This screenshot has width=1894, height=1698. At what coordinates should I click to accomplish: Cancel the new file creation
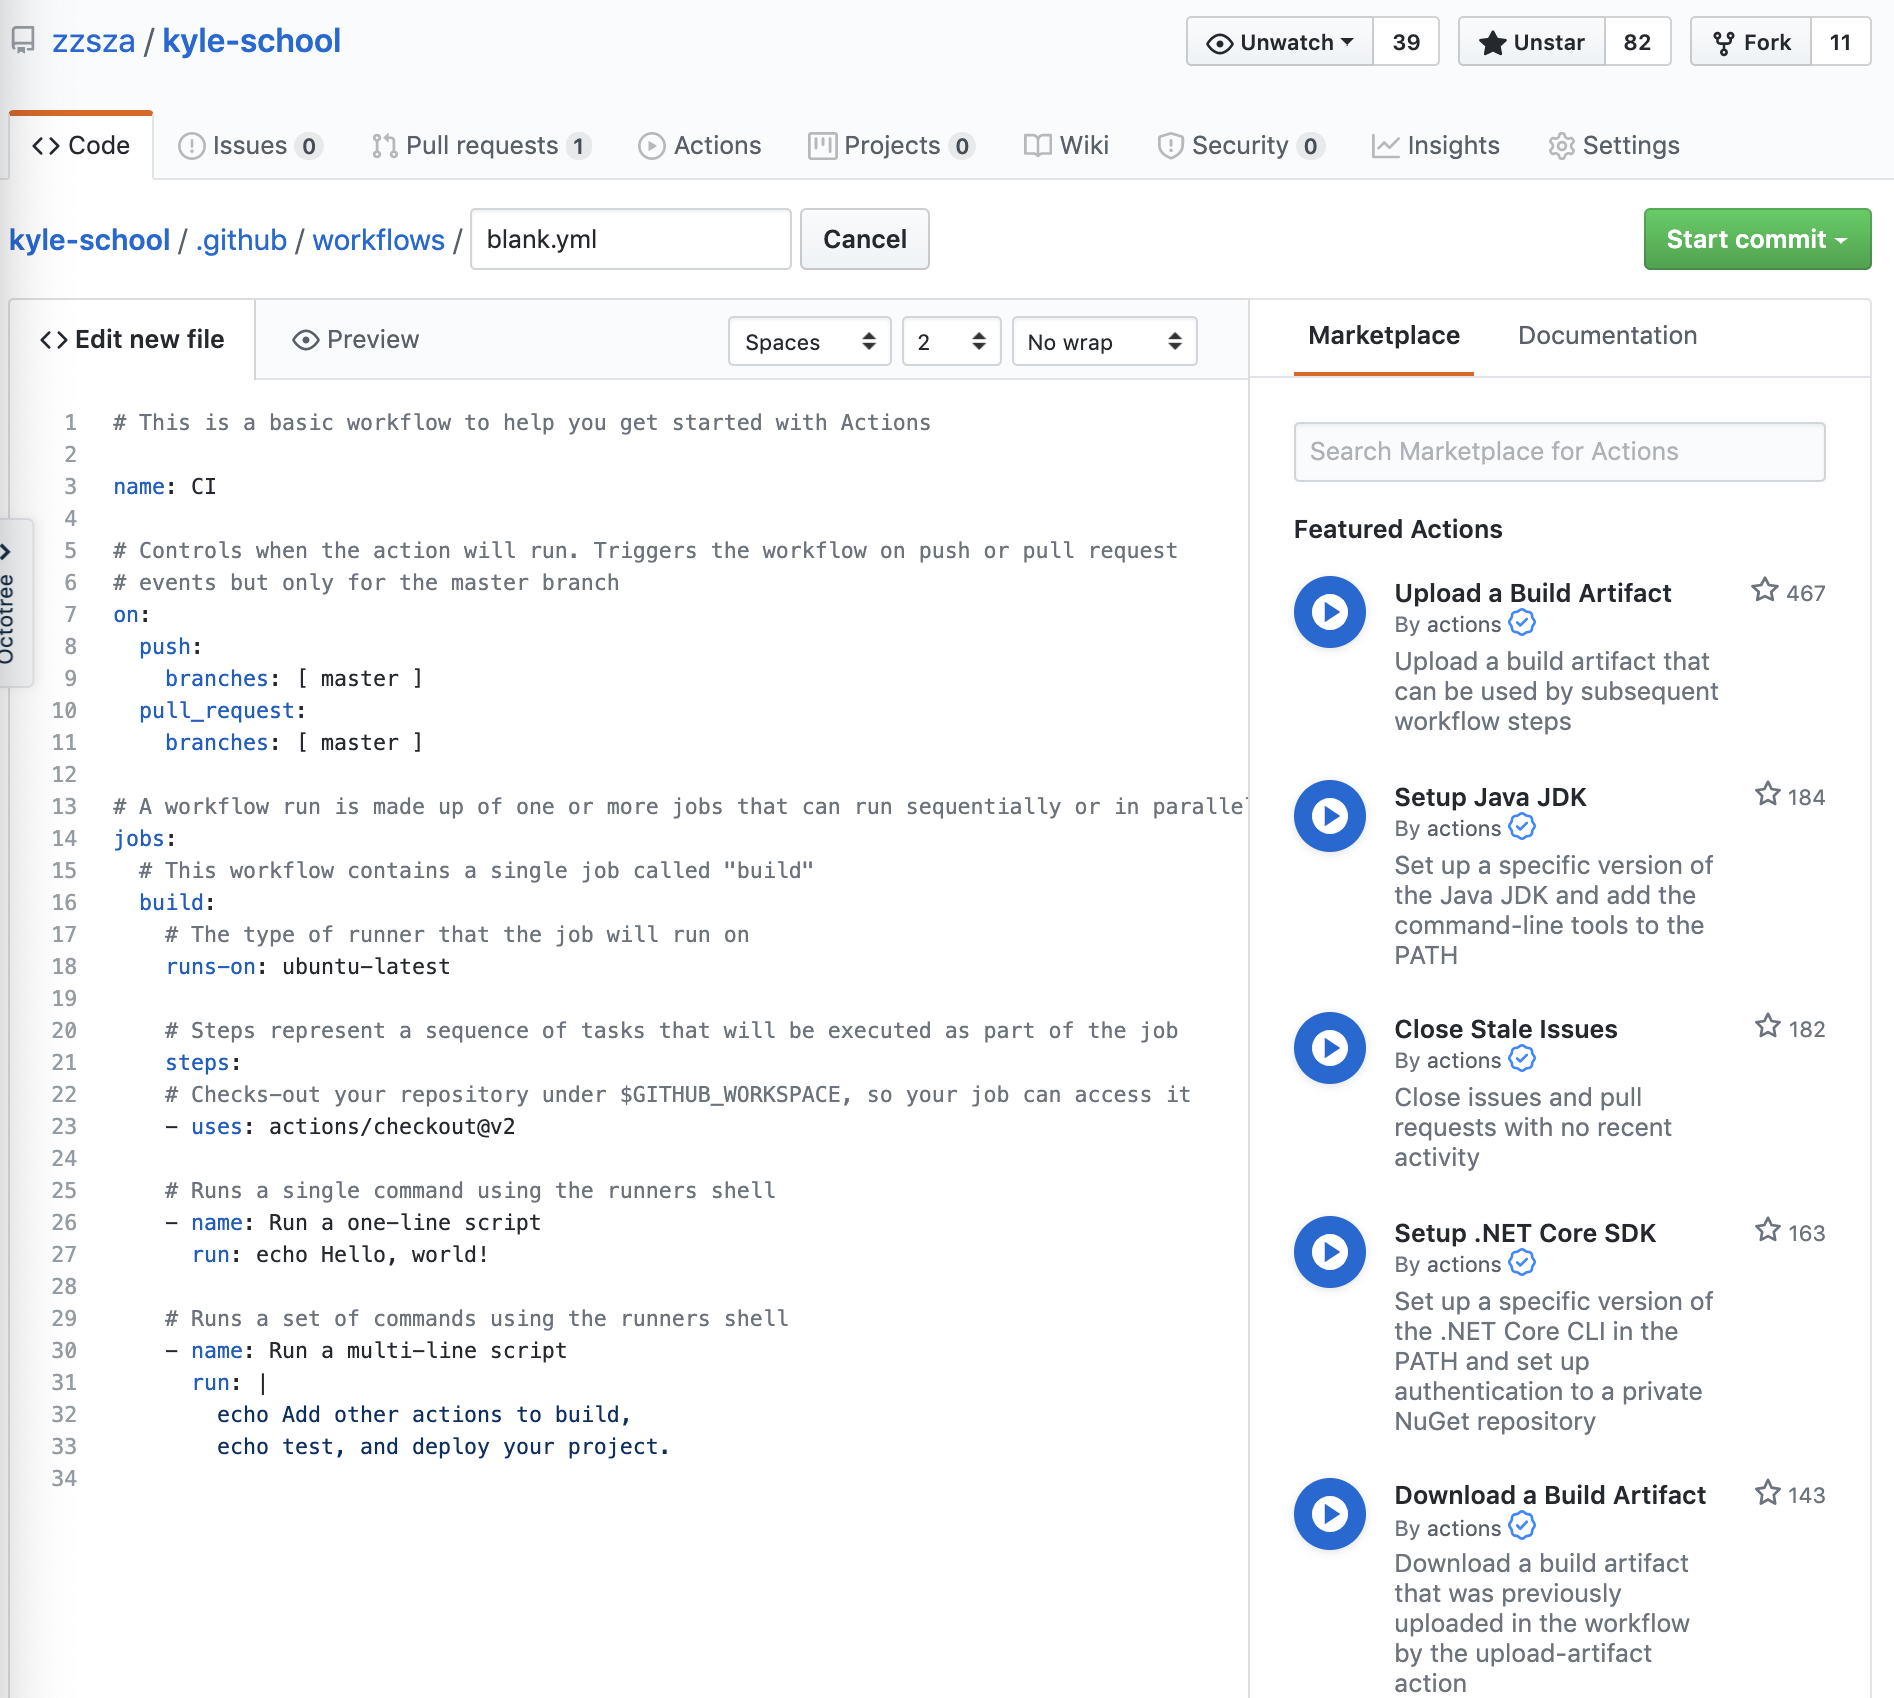tap(864, 239)
